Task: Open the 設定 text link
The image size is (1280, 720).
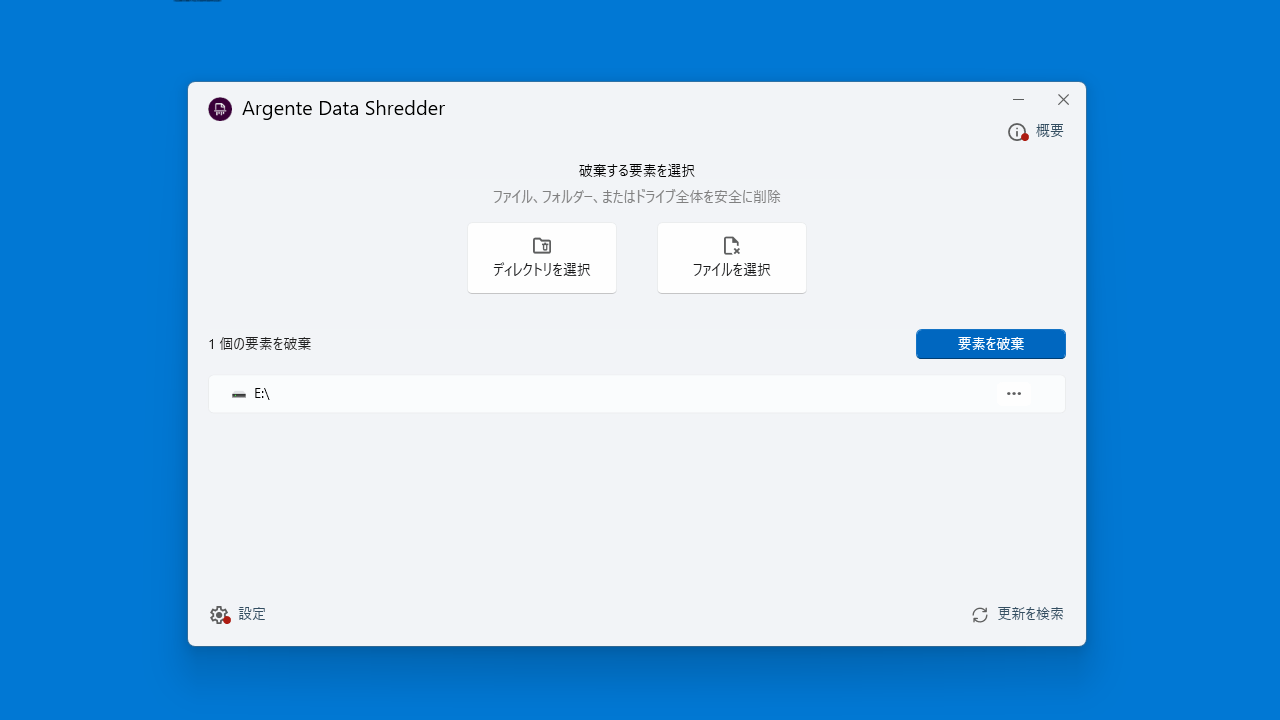Action: pos(252,614)
